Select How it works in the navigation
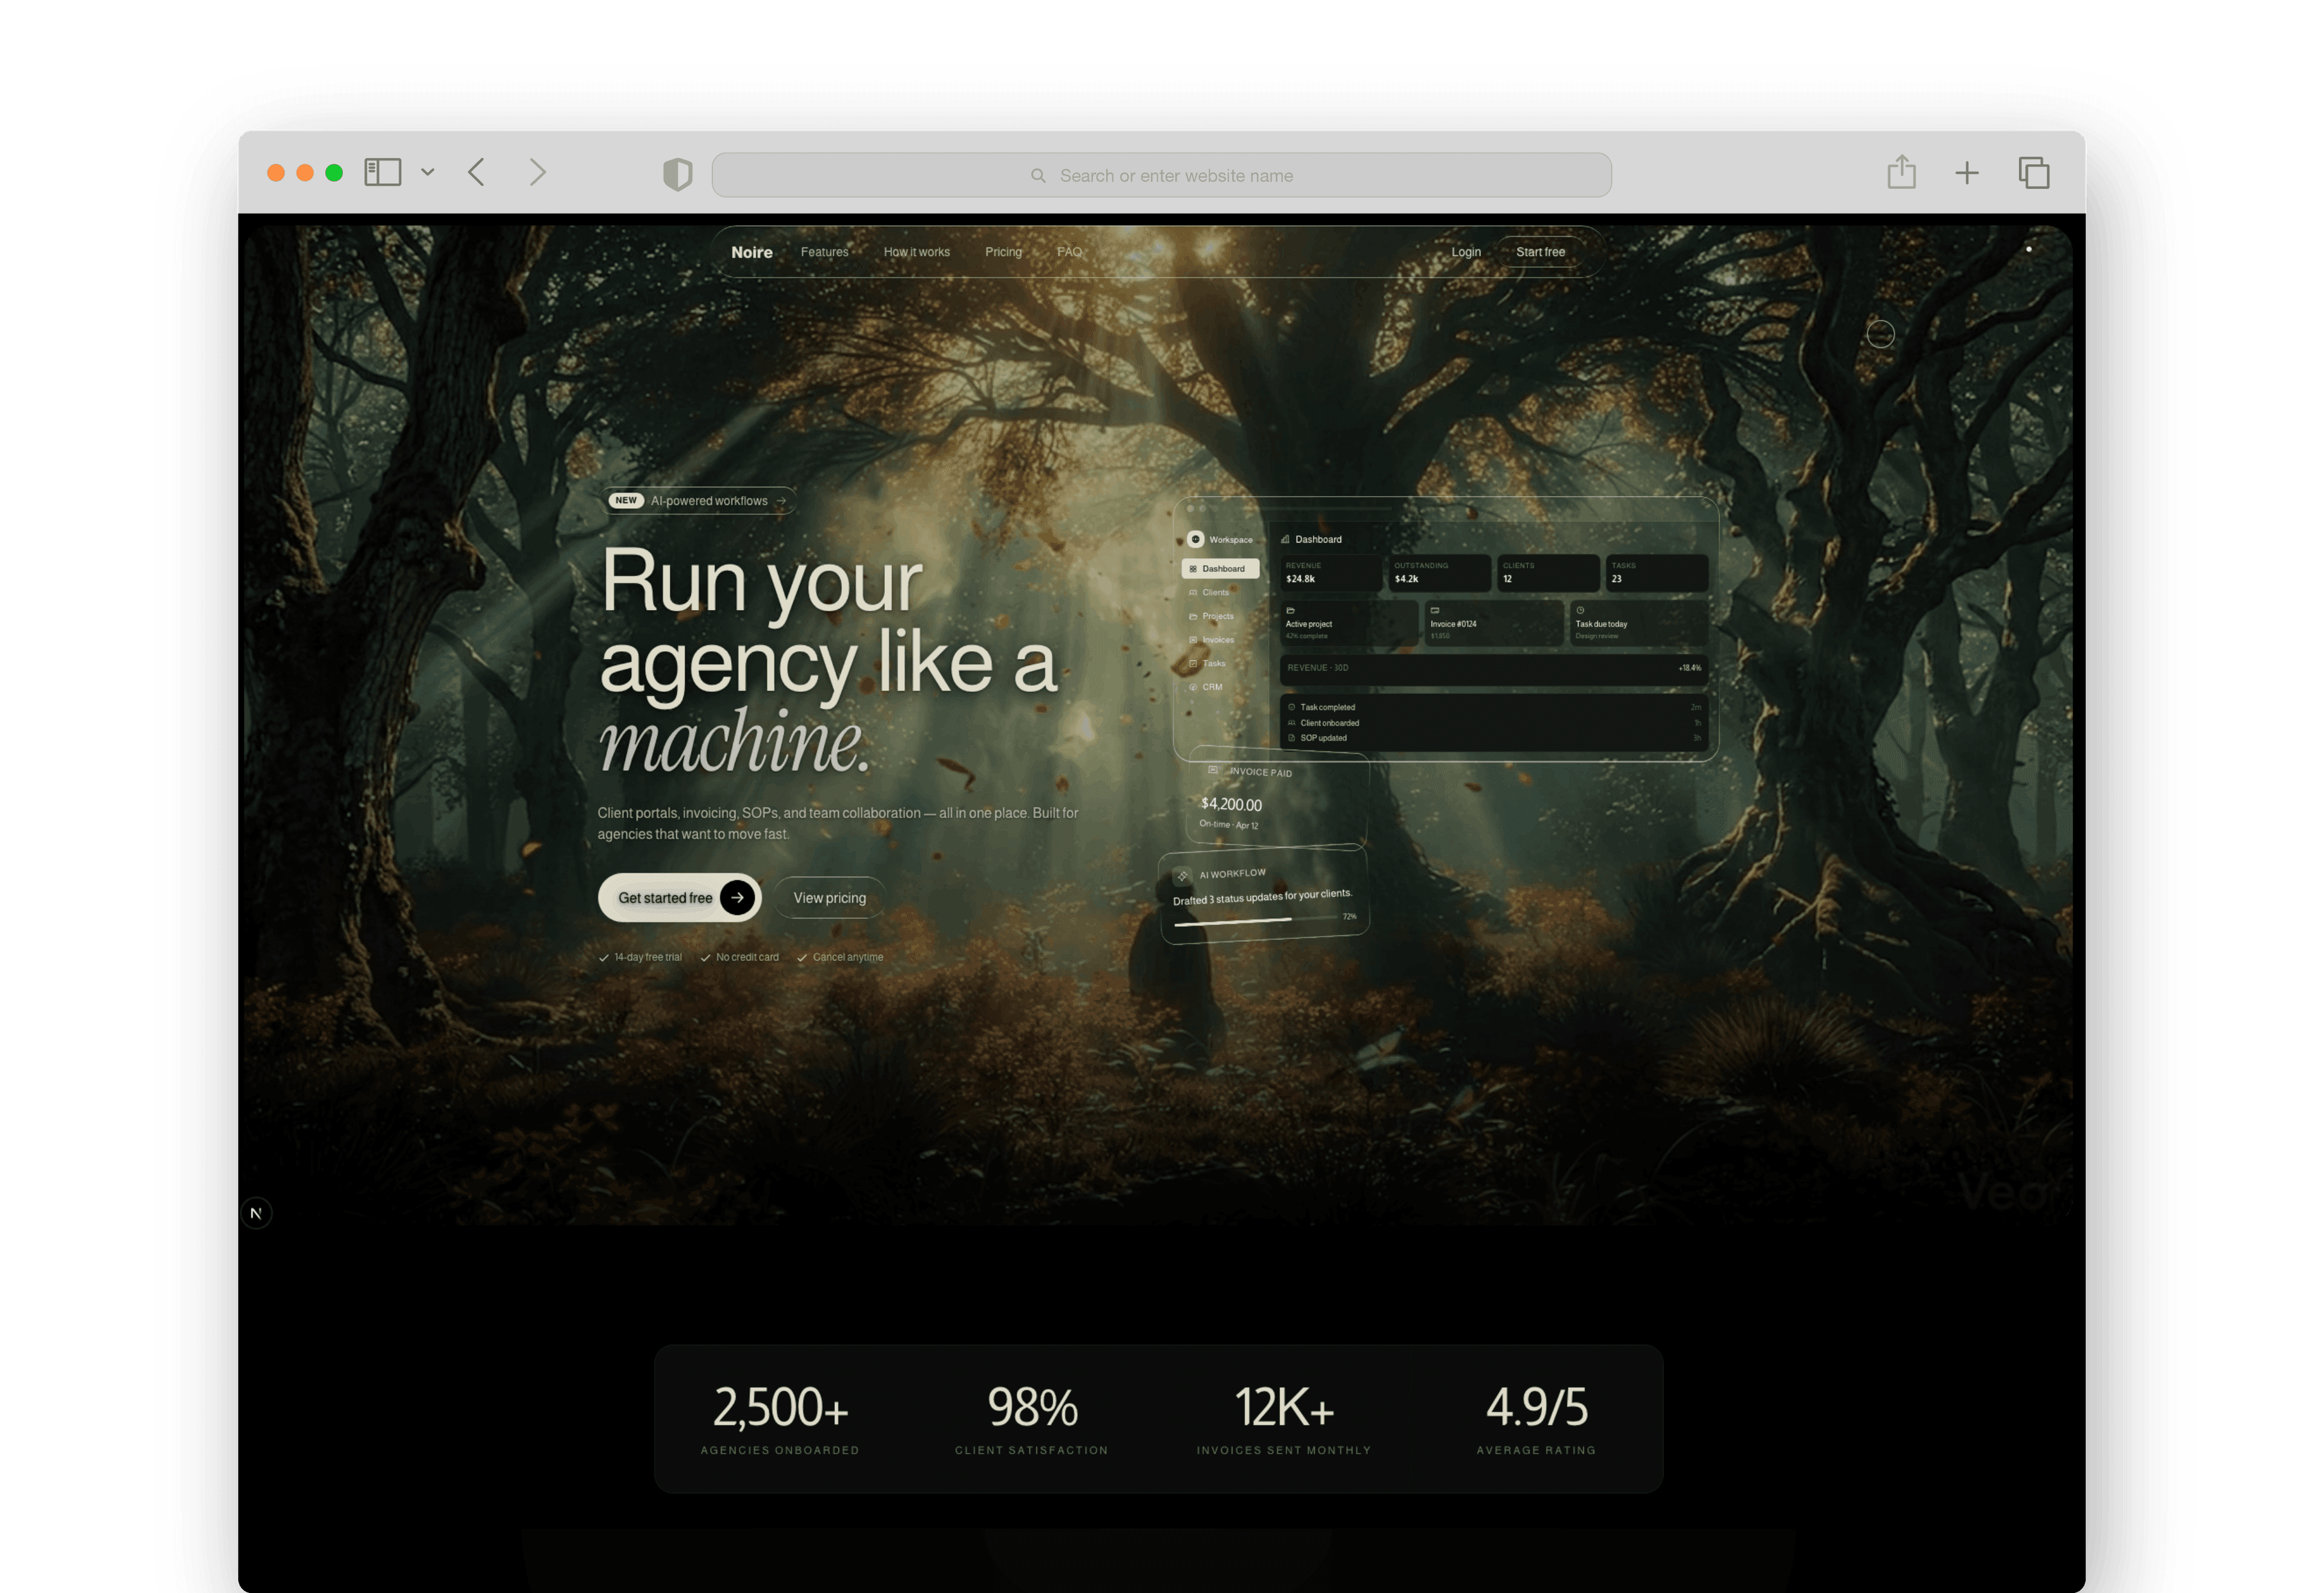Viewport: 2324px width, 1593px height. (916, 252)
